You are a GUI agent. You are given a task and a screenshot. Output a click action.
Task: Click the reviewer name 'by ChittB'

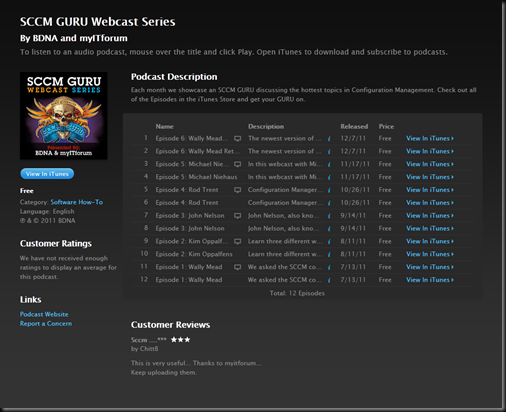(x=144, y=349)
